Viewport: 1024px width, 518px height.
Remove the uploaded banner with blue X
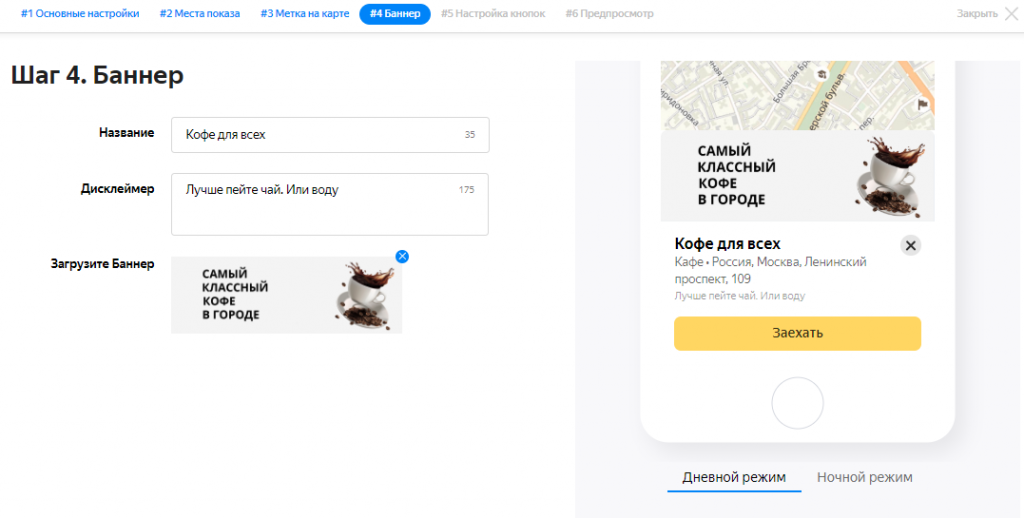coord(402,257)
